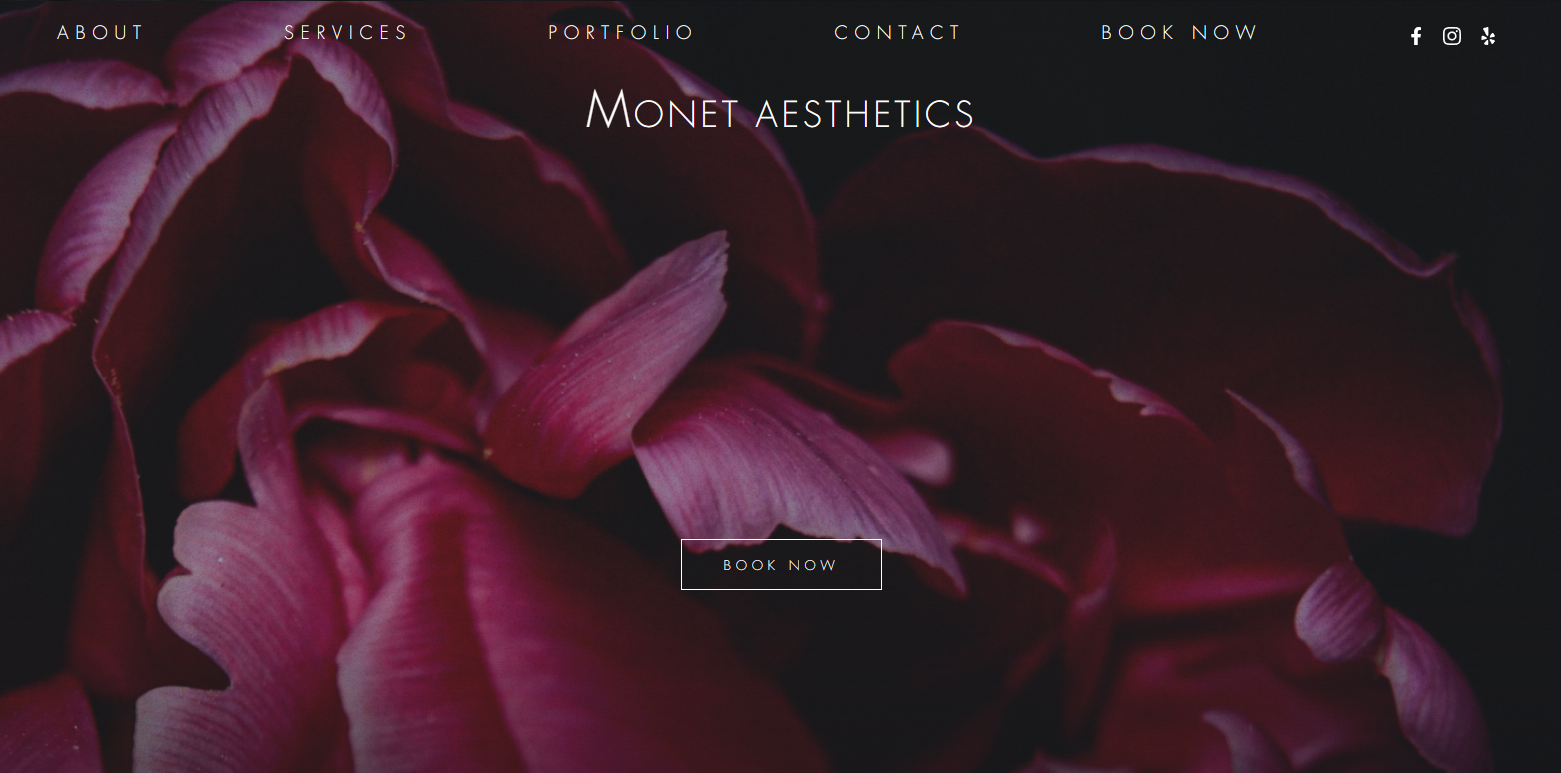Click the outlined Book Now button
Image resolution: width=1561 pixels, height=773 pixels.
[x=781, y=565]
